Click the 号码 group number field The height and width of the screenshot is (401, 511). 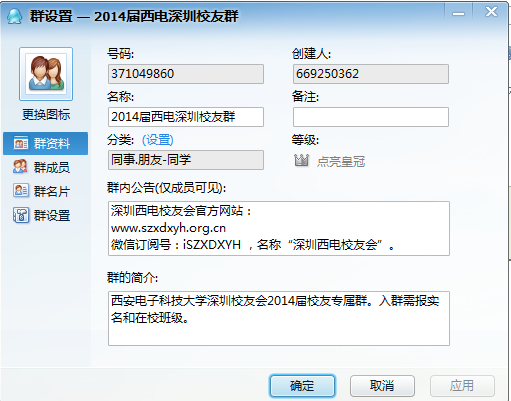point(186,74)
